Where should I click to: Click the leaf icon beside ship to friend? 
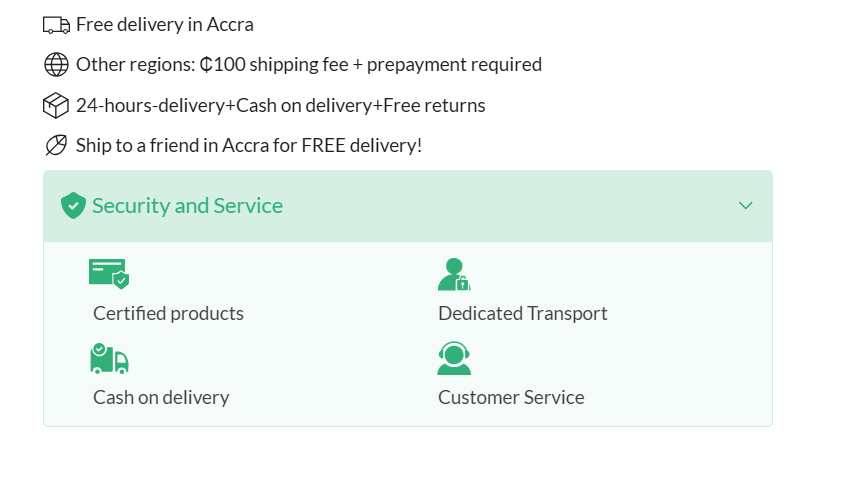[56, 145]
